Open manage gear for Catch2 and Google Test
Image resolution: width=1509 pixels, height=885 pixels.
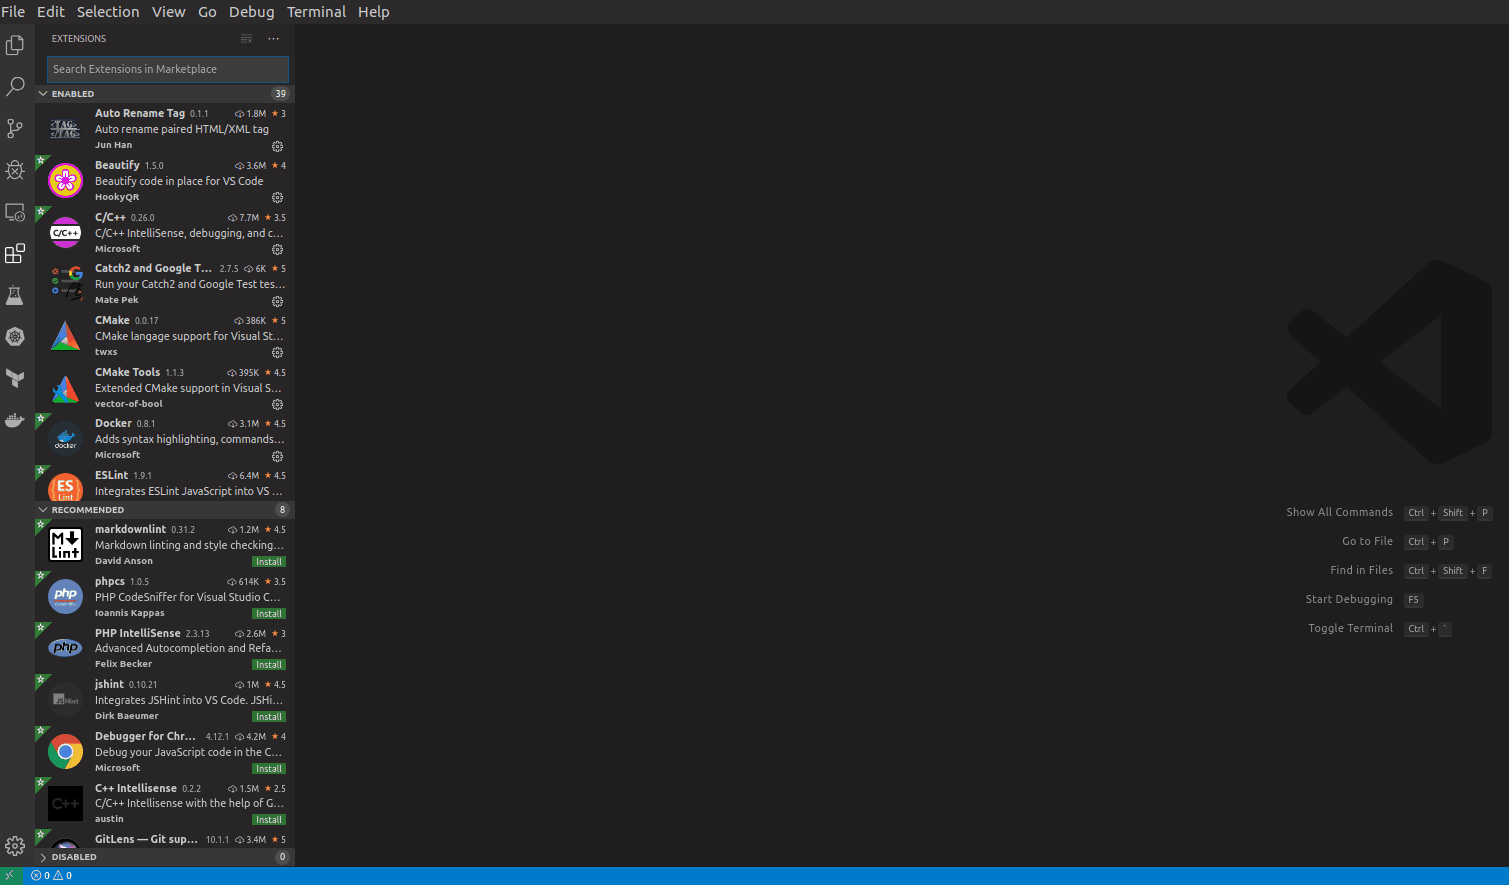tap(278, 301)
